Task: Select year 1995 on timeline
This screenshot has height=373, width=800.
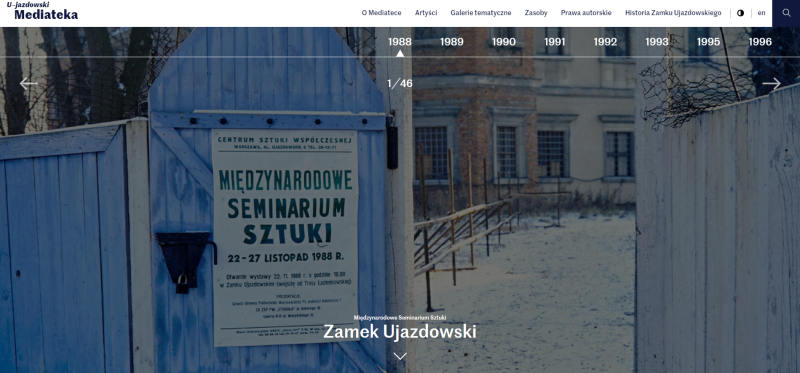Action: [x=708, y=42]
